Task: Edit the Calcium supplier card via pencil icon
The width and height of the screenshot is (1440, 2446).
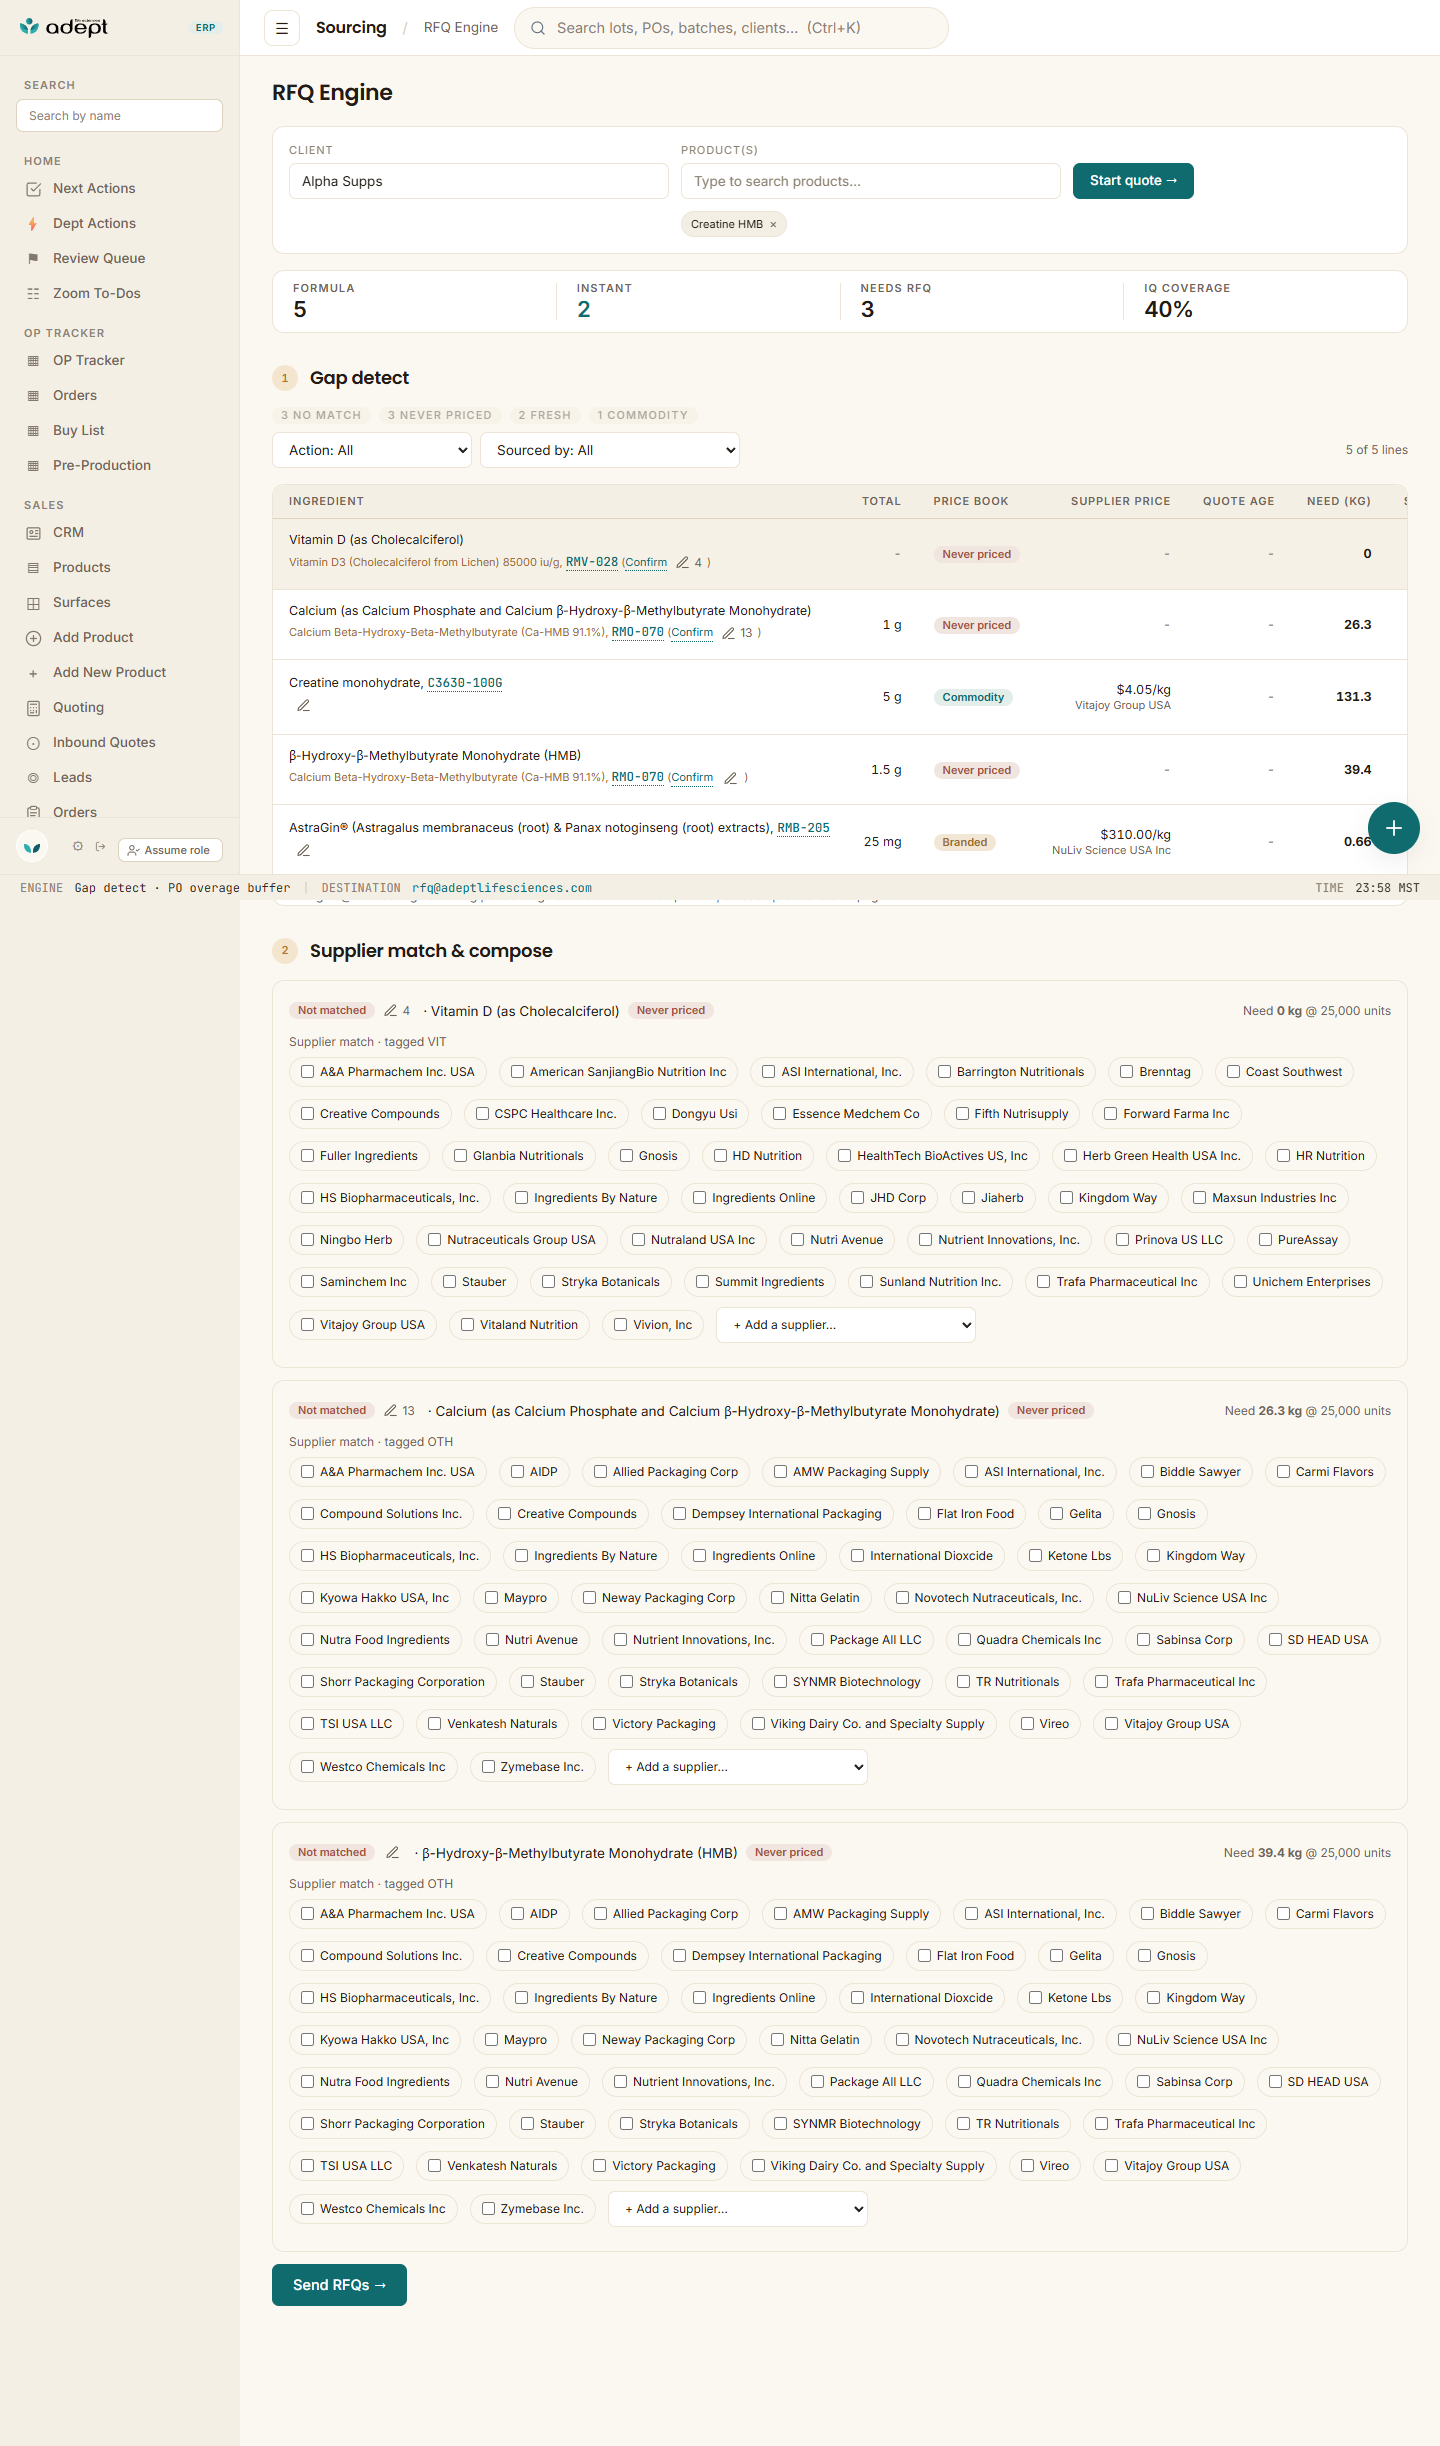Action: [391, 1411]
